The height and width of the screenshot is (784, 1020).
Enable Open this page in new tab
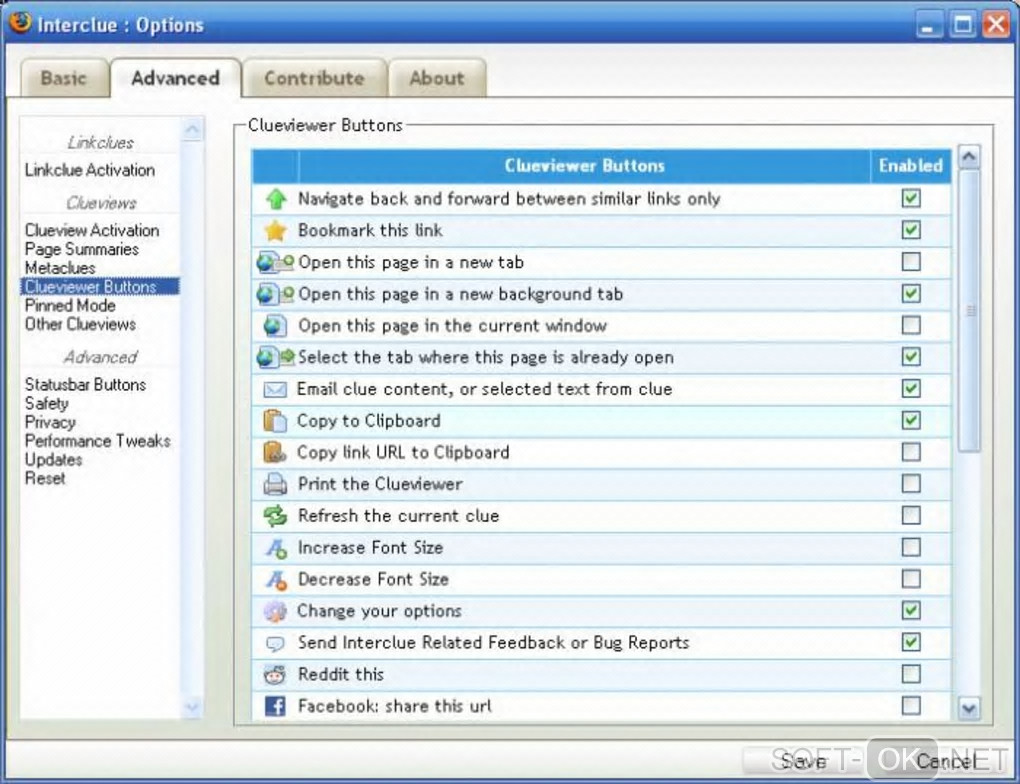coord(911,262)
